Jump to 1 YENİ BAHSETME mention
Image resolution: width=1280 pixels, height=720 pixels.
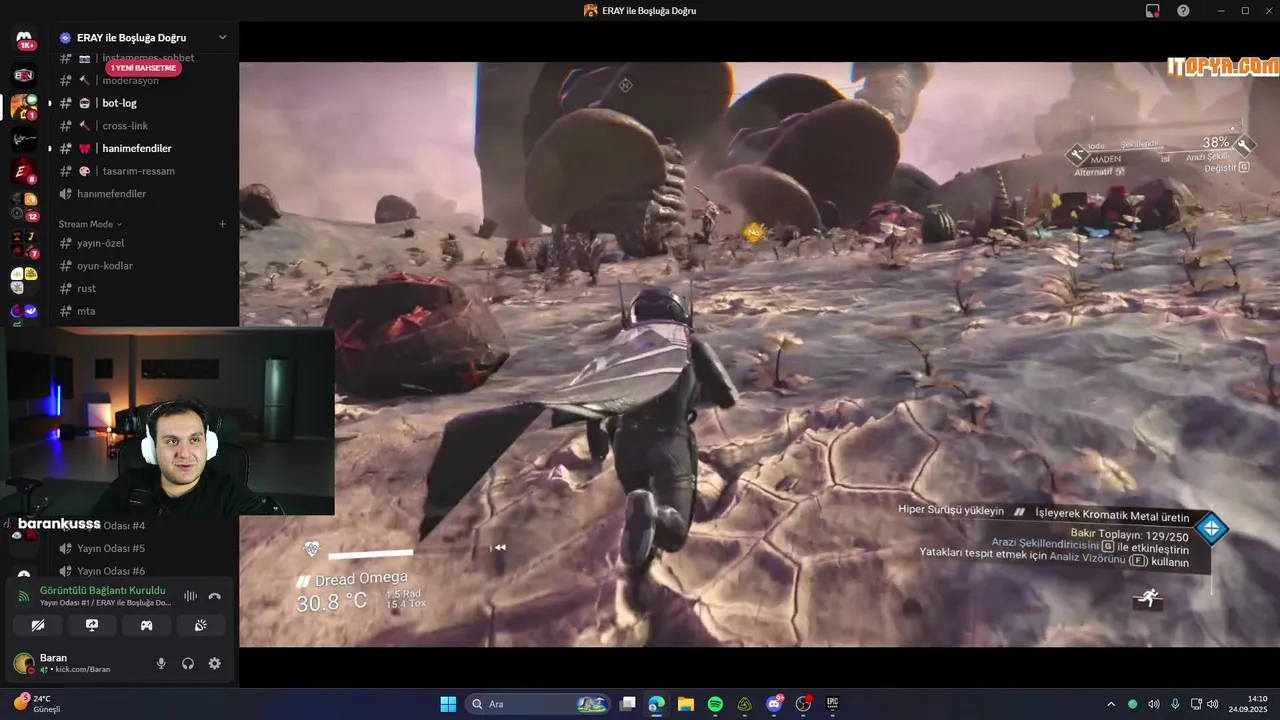pyautogui.click(x=143, y=68)
